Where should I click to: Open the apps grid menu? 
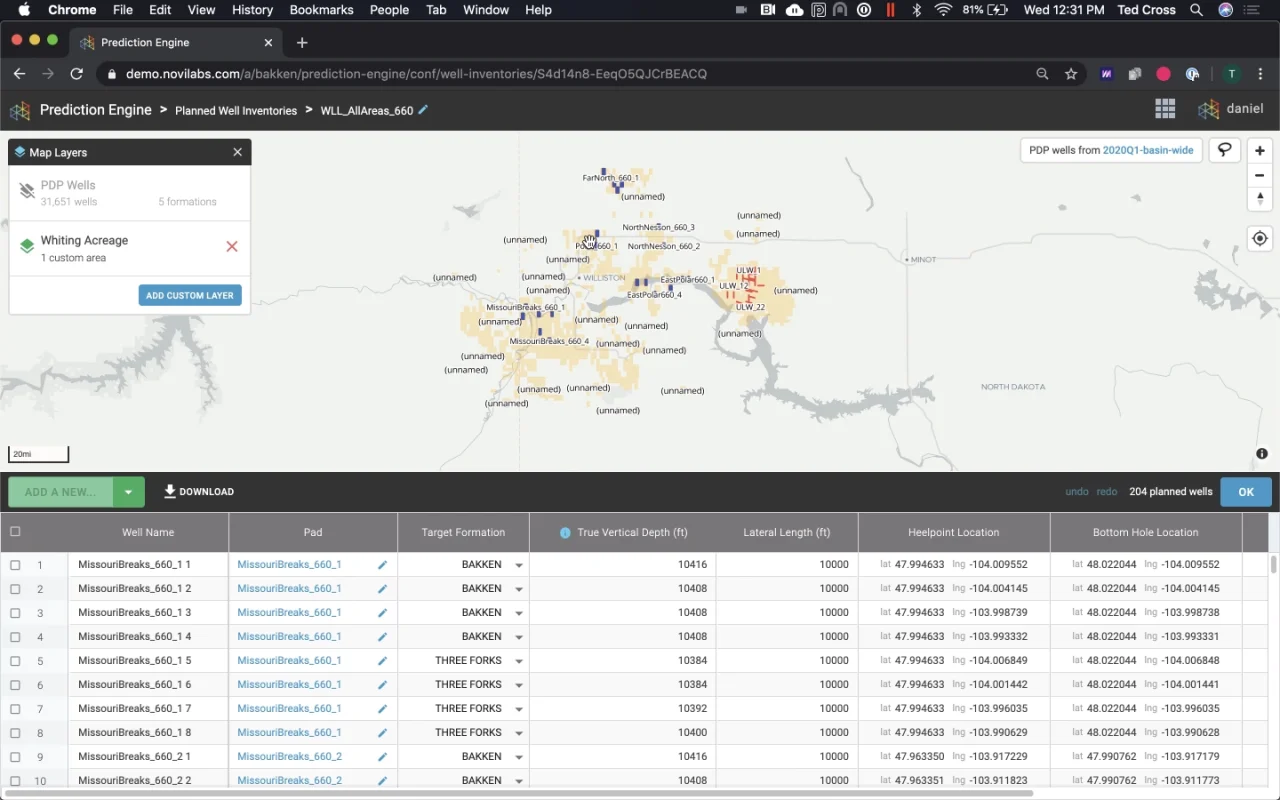(1165, 109)
